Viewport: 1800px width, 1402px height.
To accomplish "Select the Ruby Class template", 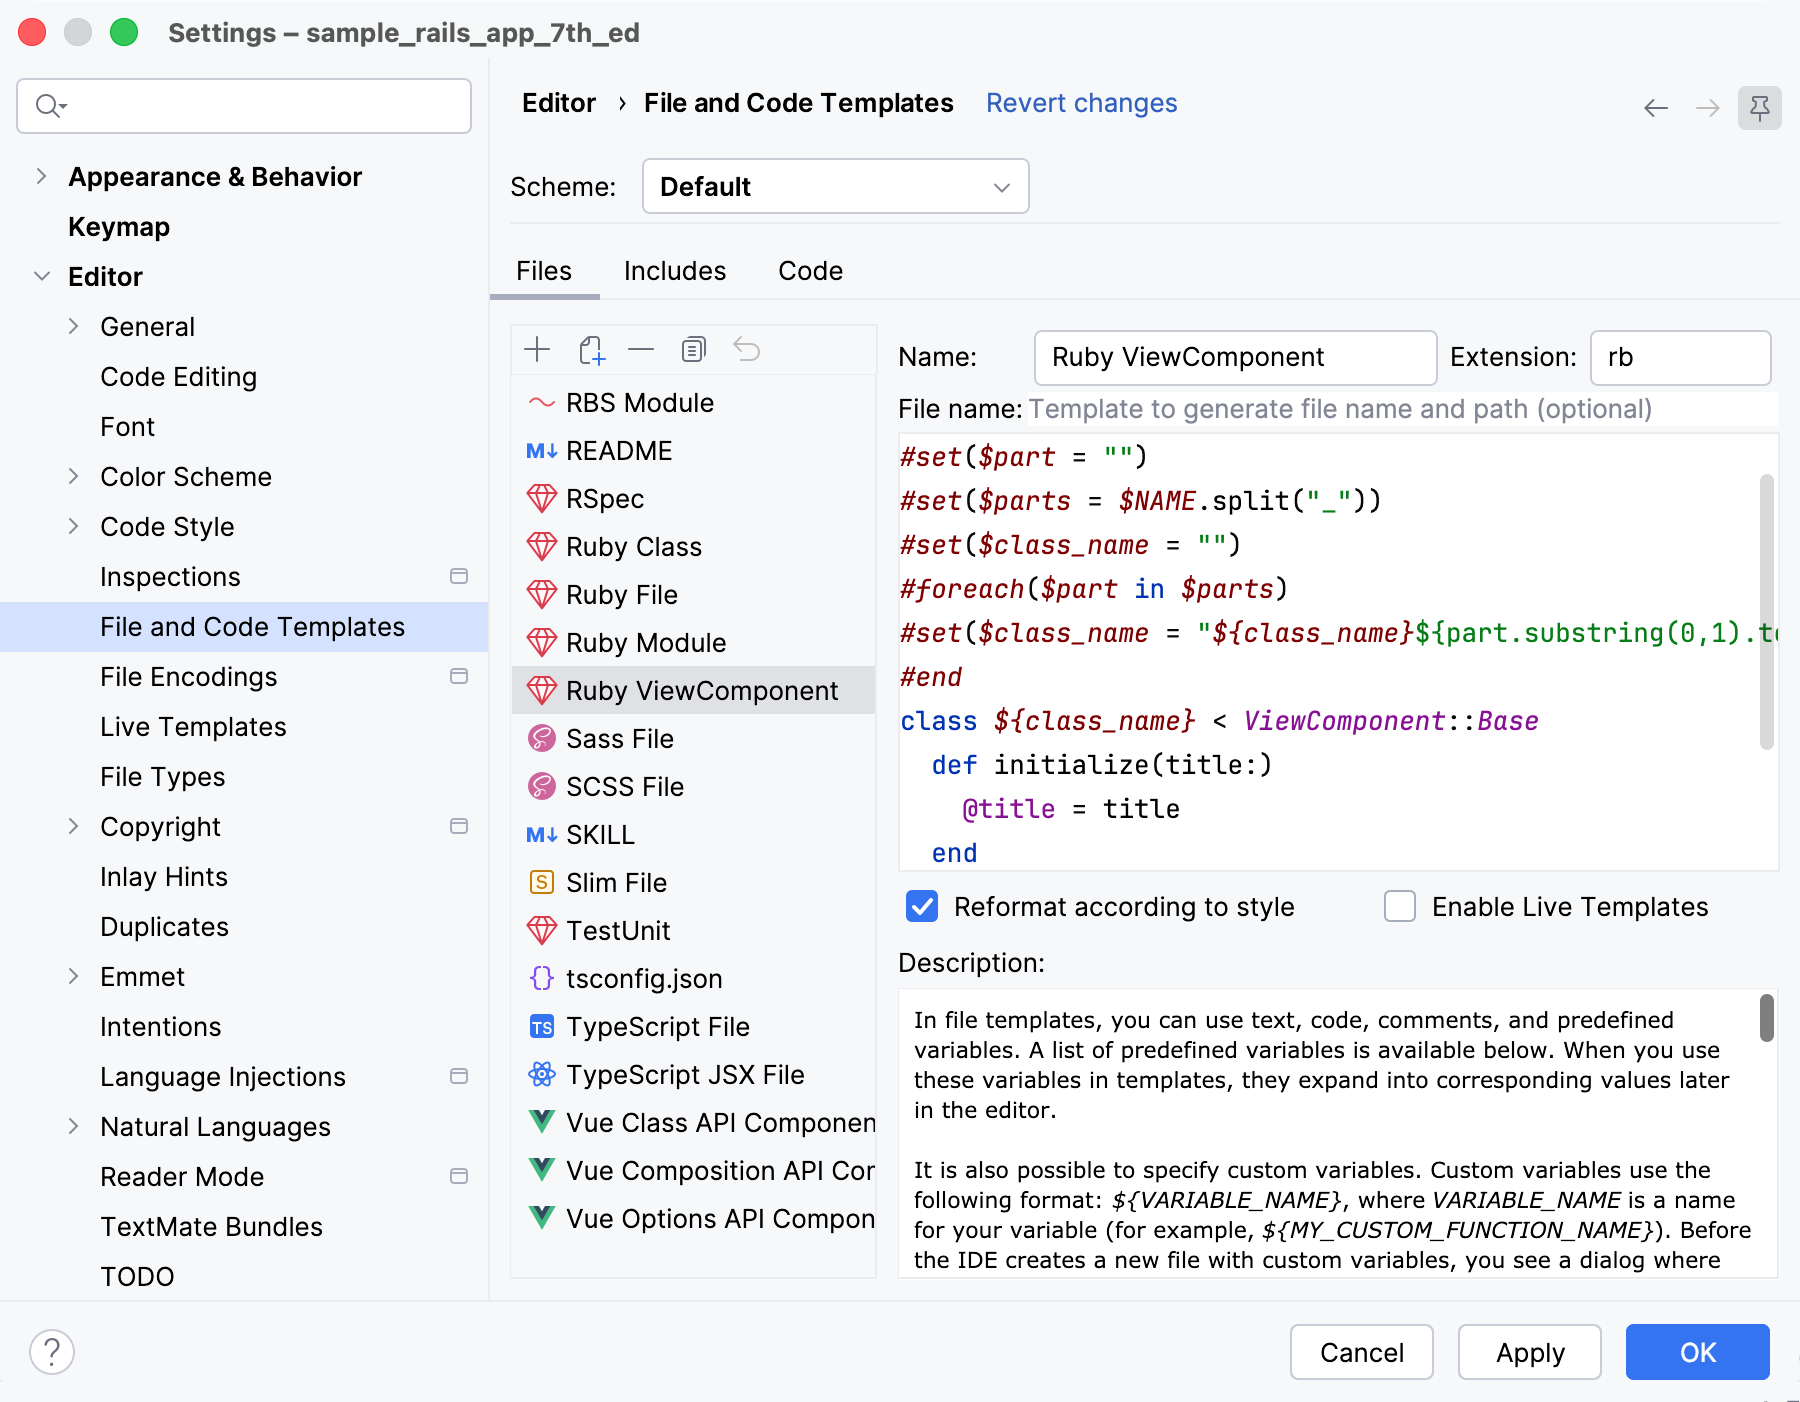I will click(x=693, y=547).
